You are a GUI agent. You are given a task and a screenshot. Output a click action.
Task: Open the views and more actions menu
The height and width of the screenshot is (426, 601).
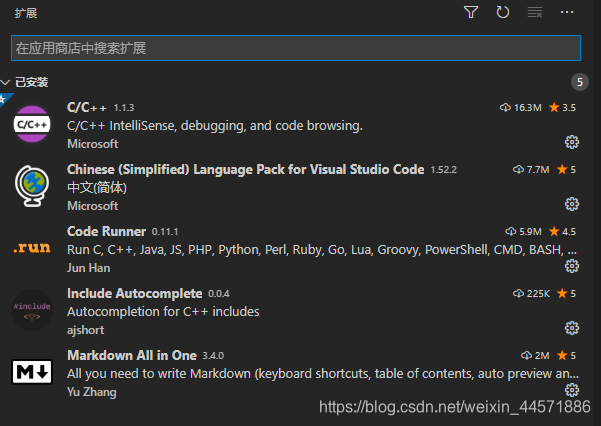(567, 12)
